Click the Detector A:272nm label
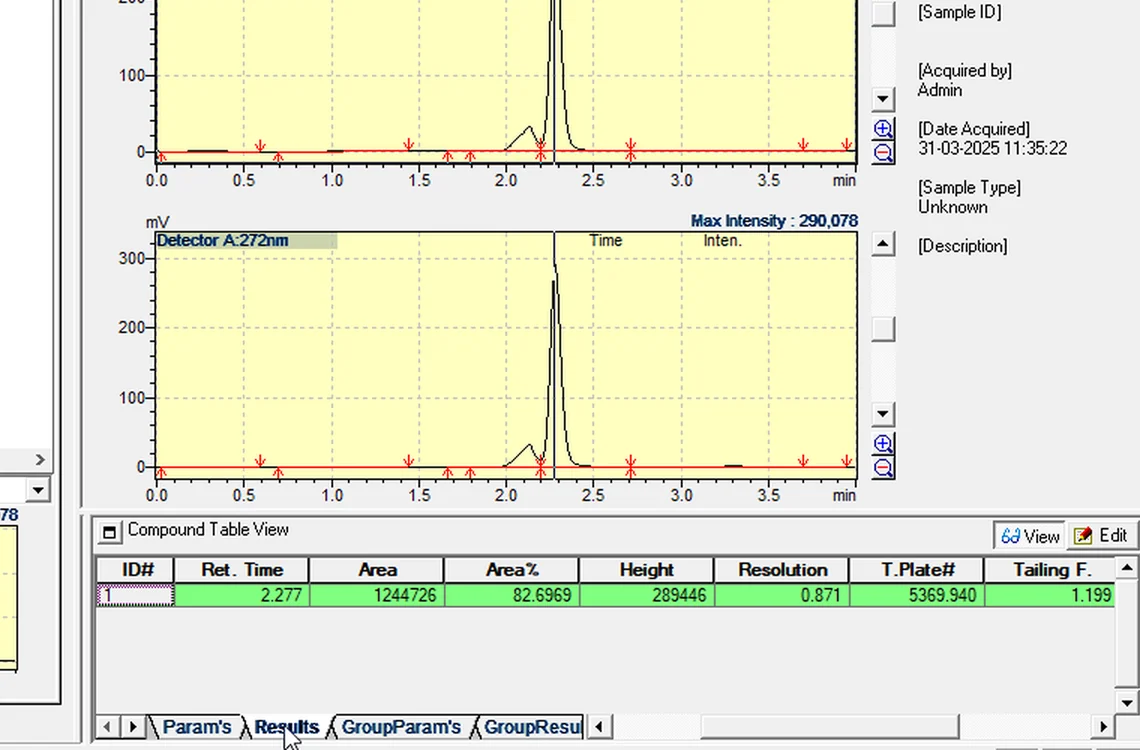The height and width of the screenshot is (750, 1140). pos(222,241)
